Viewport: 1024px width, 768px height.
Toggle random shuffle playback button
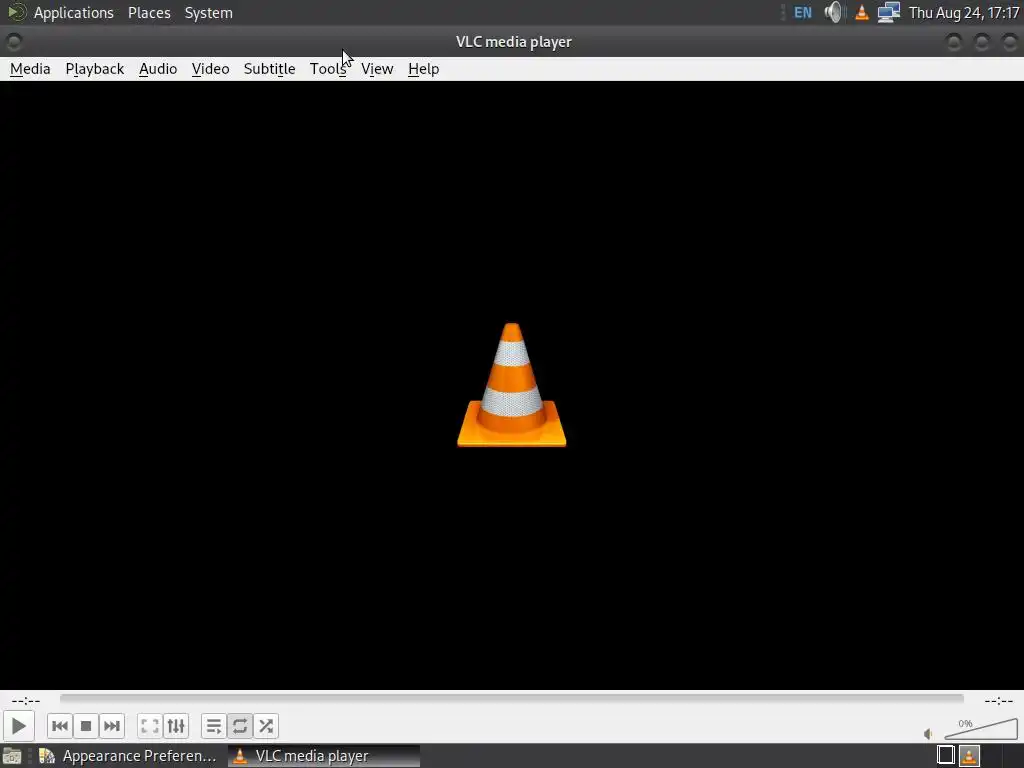pos(266,726)
